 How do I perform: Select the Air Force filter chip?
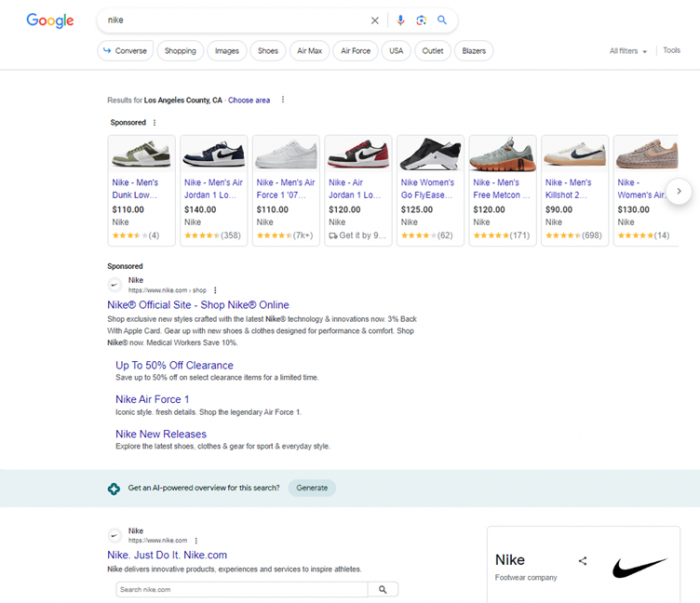tap(355, 50)
